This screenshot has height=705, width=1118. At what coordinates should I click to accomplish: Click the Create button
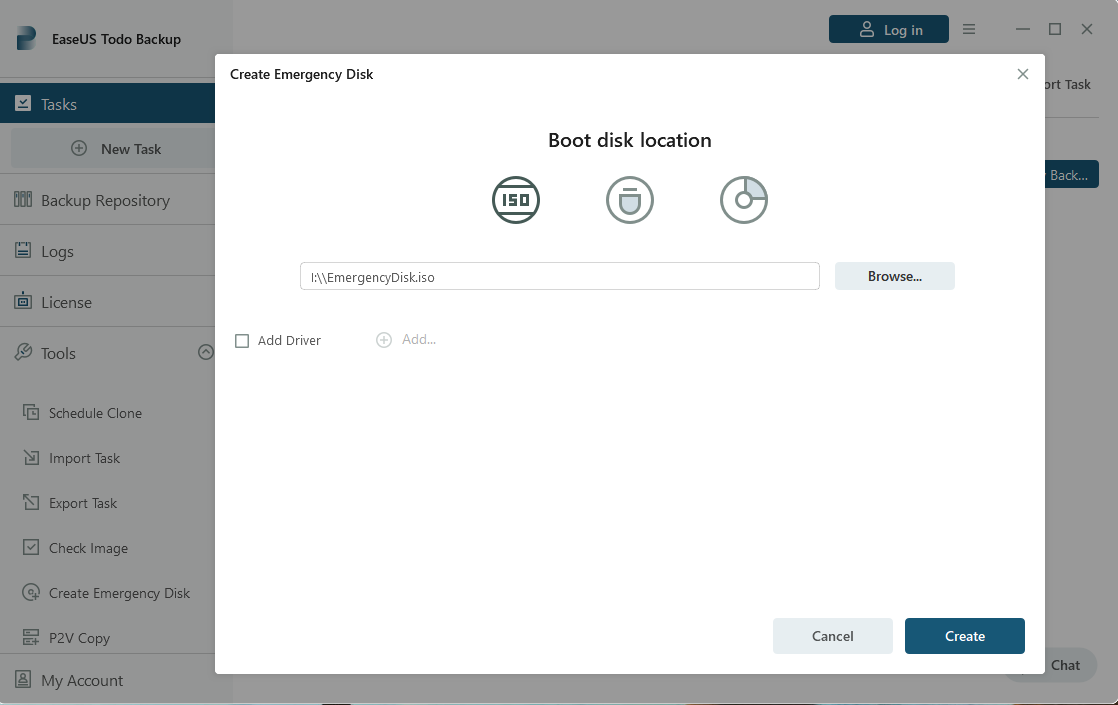(965, 636)
